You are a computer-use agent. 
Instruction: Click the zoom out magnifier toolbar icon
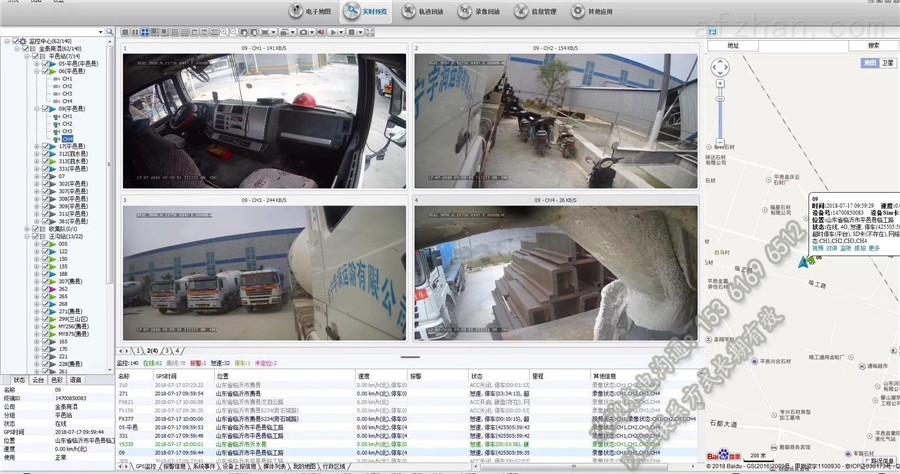click(x=234, y=32)
